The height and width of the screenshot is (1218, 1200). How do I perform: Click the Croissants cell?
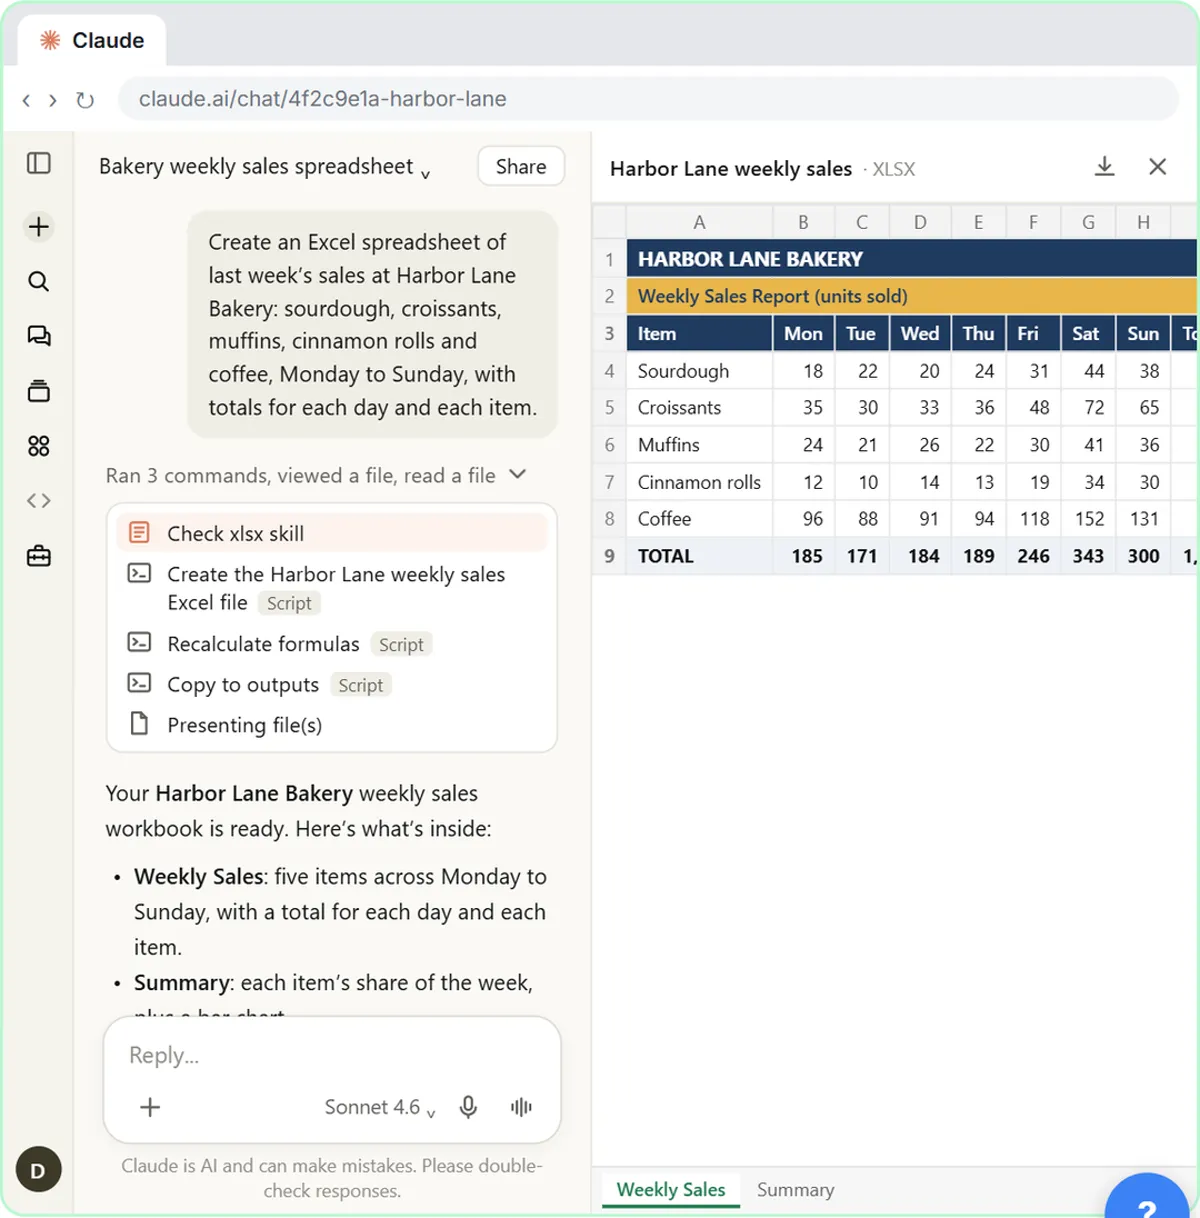tap(699, 408)
